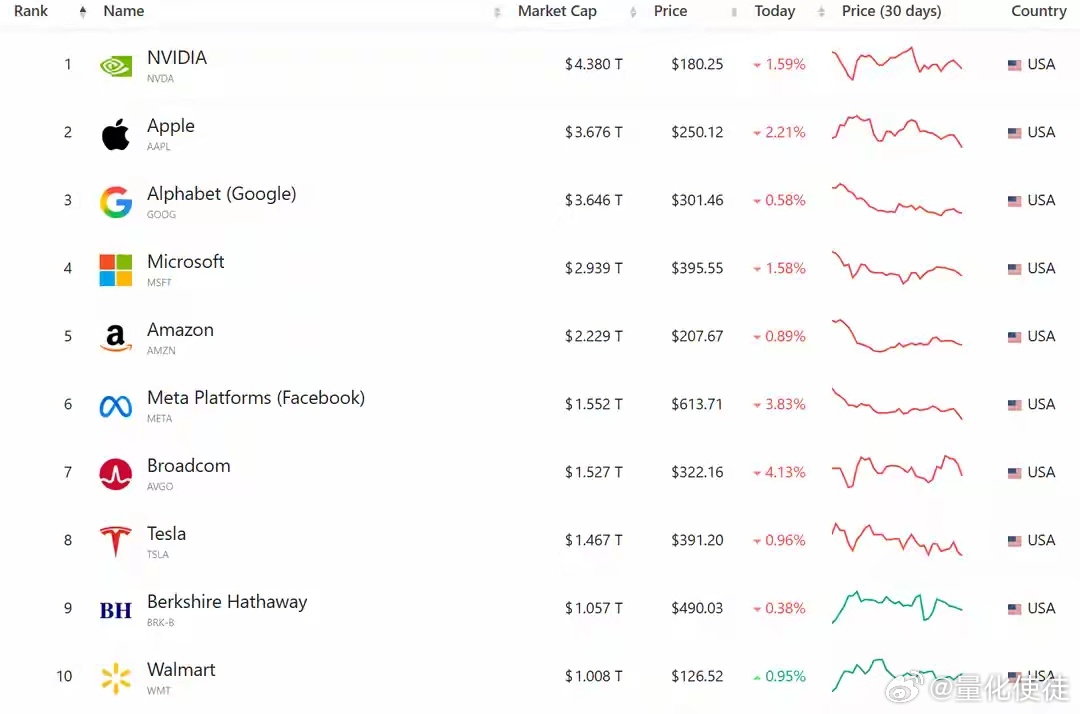Click the Name column header
The width and height of the screenshot is (1080, 714).
click(124, 11)
